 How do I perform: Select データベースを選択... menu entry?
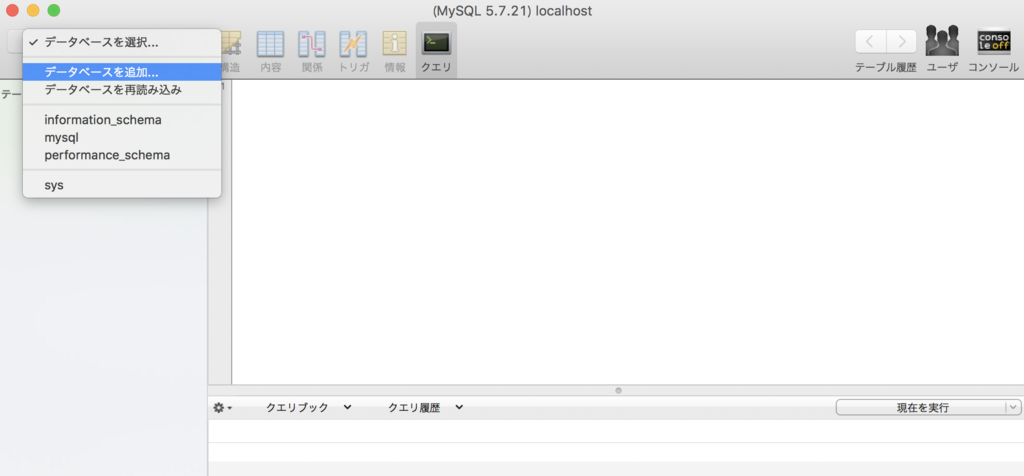[122, 42]
